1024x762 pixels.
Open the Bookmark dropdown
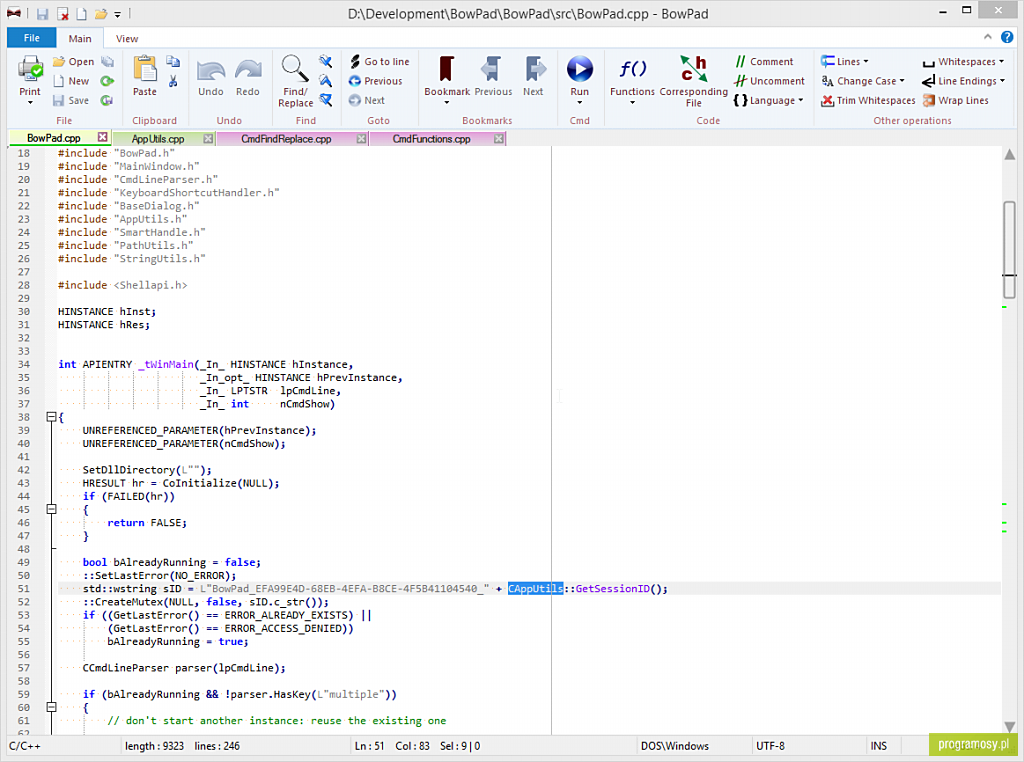447,103
